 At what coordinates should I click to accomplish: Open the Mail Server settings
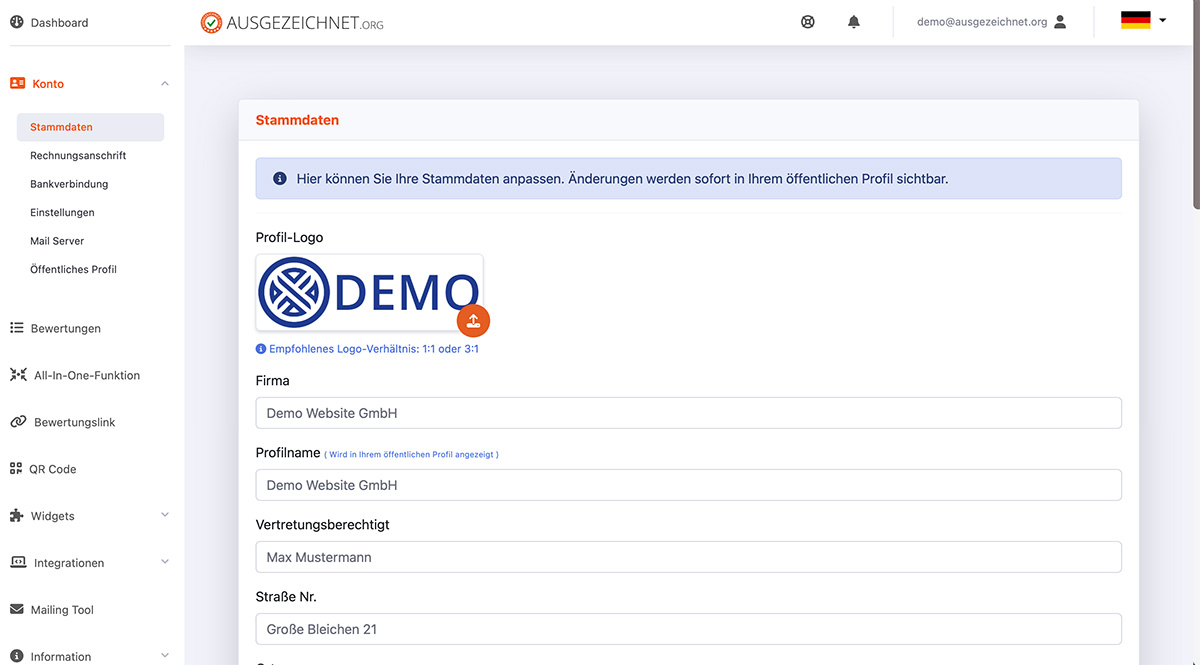pos(57,241)
